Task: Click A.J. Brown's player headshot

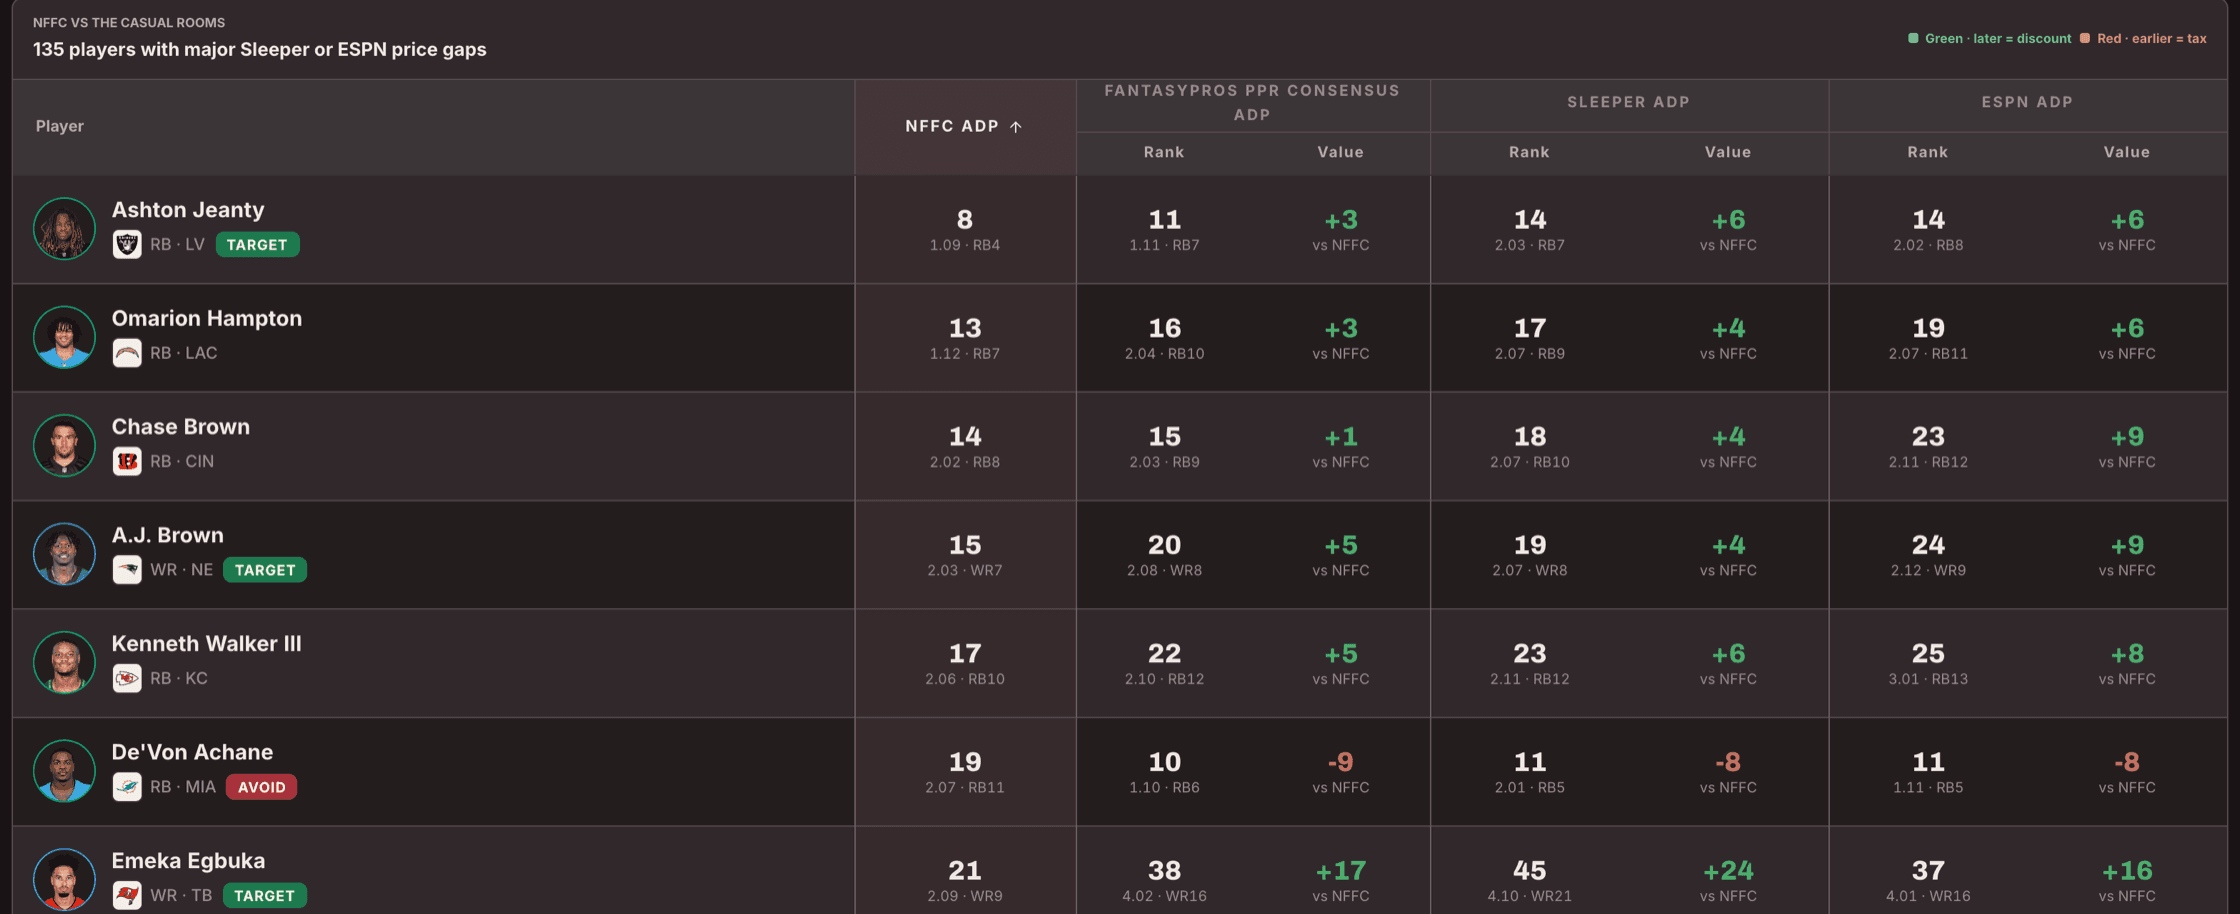Action: pyautogui.click(x=64, y=554)
